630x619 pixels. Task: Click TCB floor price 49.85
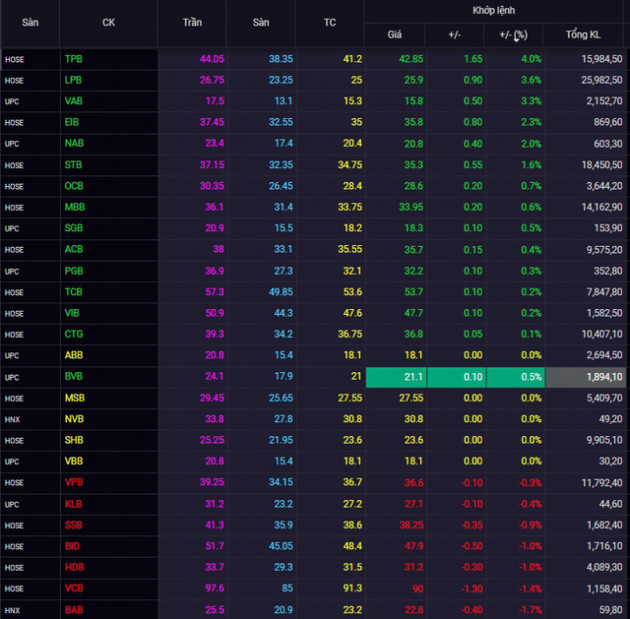pyautogui.click(x=280, y=292)
